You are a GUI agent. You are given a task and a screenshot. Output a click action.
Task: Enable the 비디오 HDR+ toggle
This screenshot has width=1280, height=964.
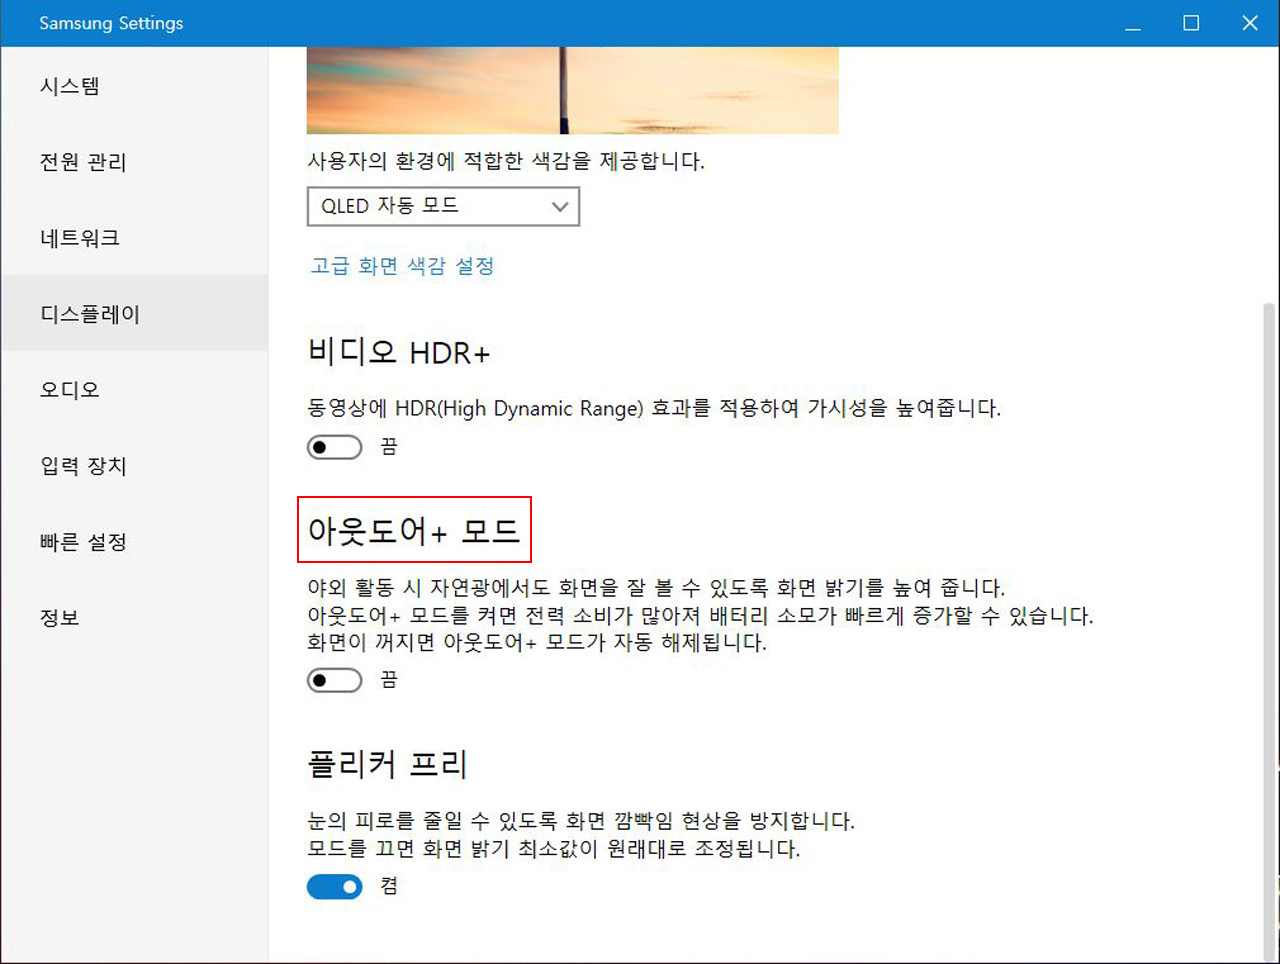[x=334, y=447]
